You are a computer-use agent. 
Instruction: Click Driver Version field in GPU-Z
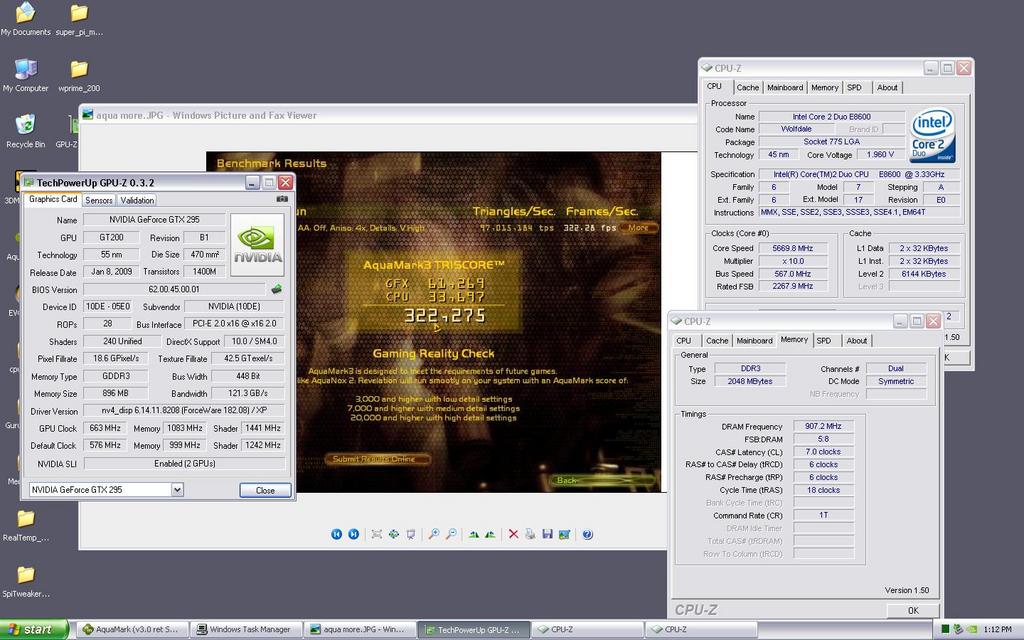[184, 411]
